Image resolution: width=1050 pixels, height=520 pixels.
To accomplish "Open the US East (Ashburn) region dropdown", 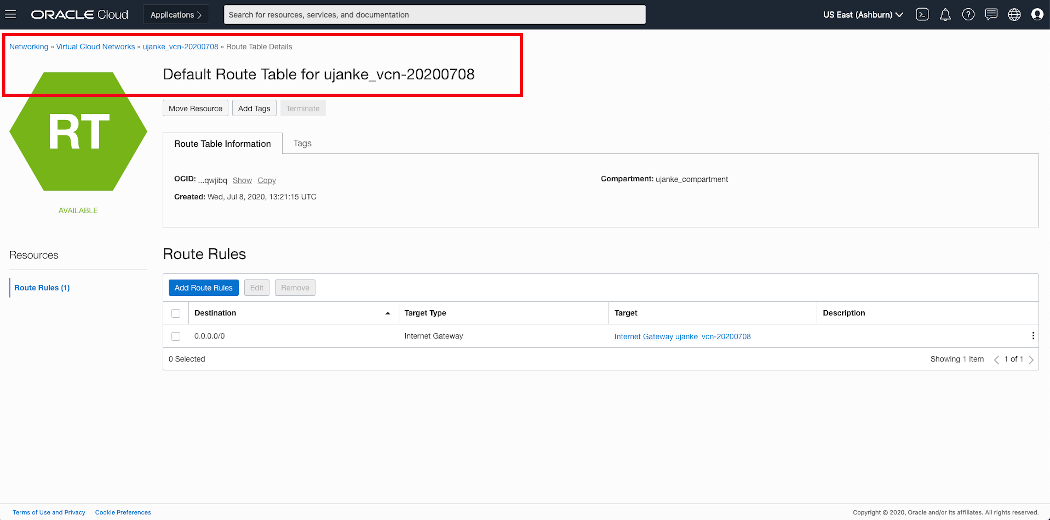I will coord(862,14).
